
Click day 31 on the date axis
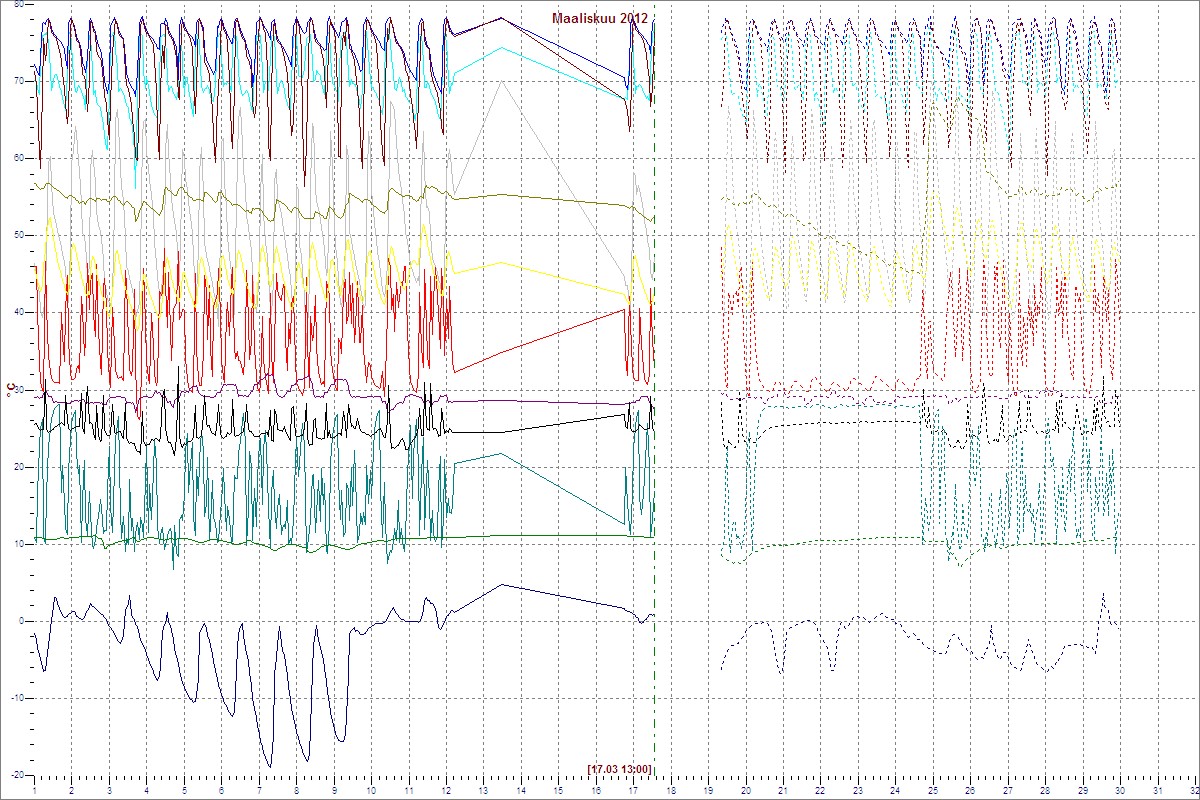1158,790
